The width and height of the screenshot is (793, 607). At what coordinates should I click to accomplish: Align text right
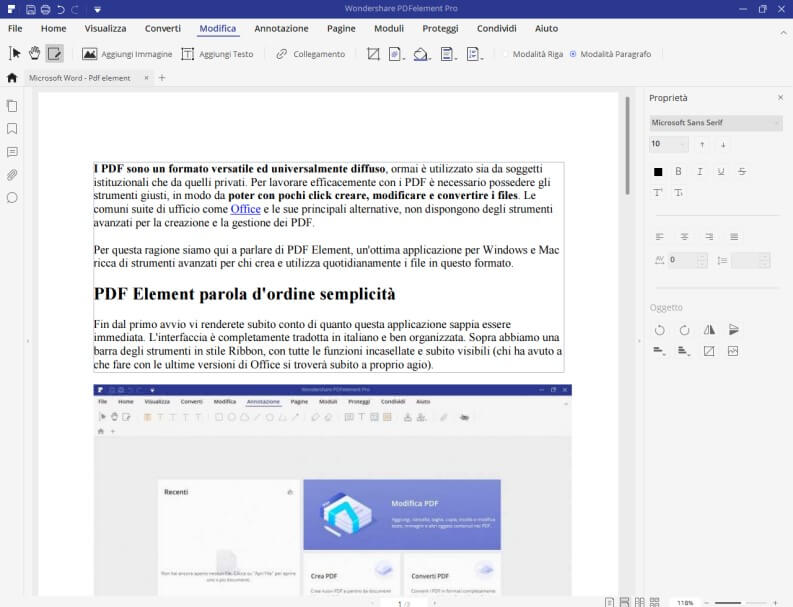click(709, 237)
